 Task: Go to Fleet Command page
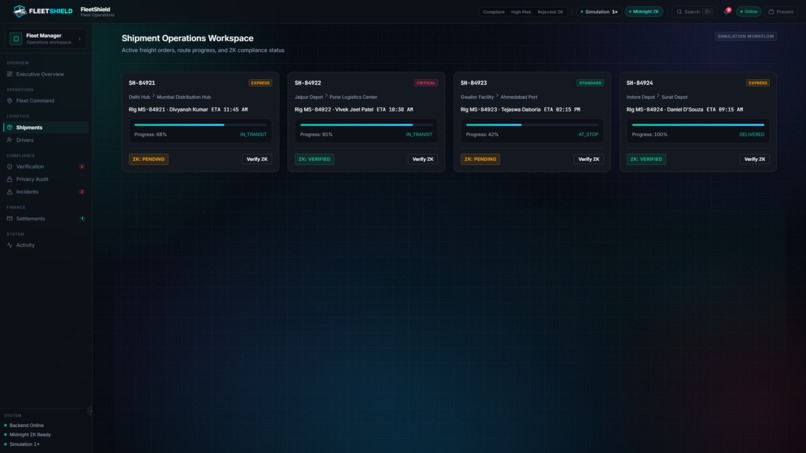tap(46, 101)
